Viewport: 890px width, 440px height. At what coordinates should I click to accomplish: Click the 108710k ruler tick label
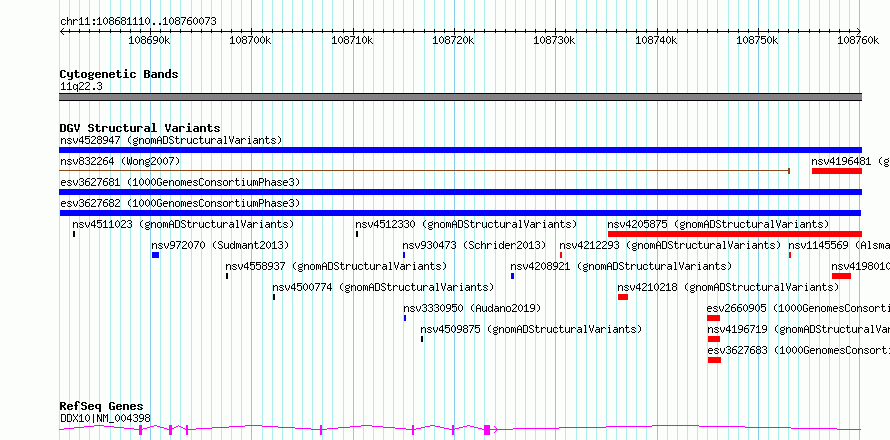[353, 40]
